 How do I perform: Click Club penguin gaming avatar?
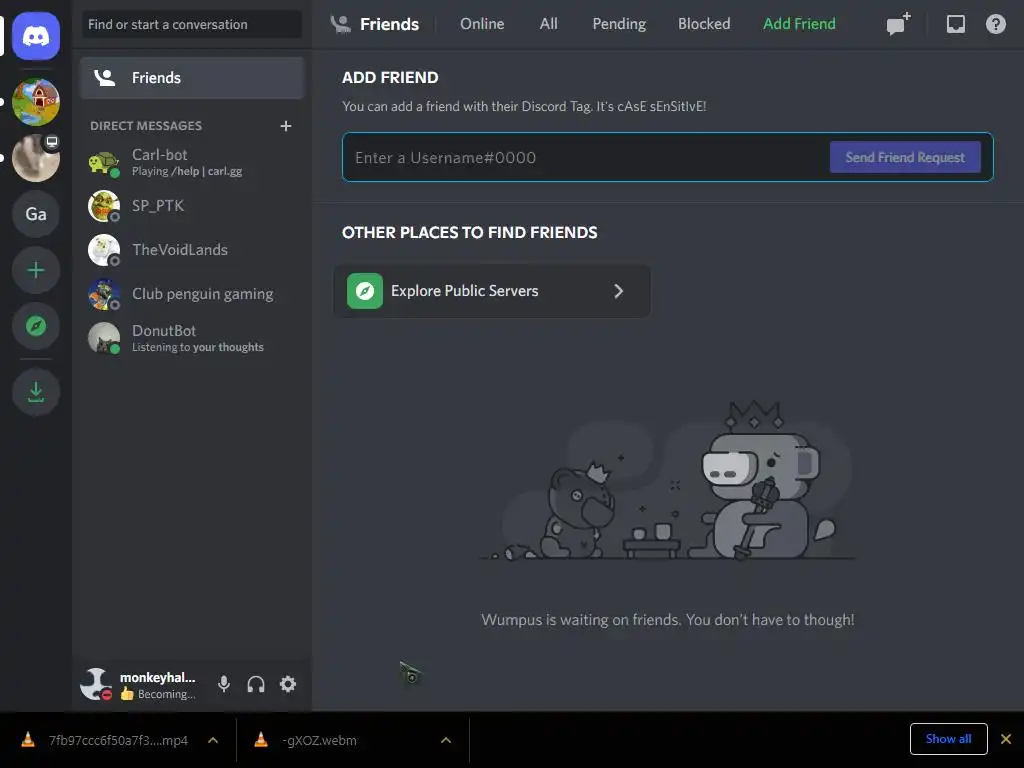(104, 294)
